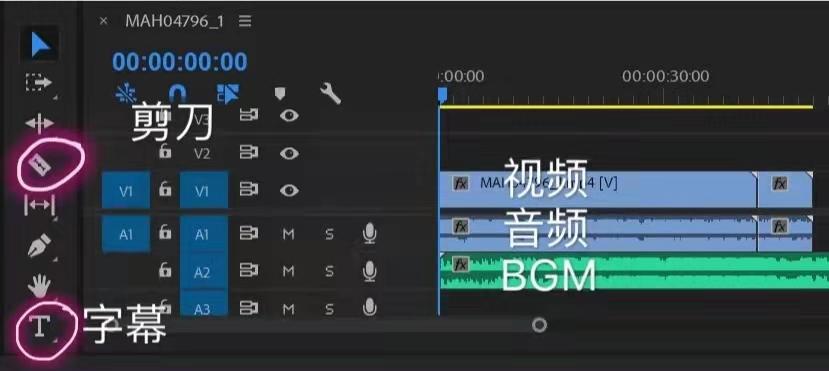Toggle Linked Selection button

click(228, 94)
